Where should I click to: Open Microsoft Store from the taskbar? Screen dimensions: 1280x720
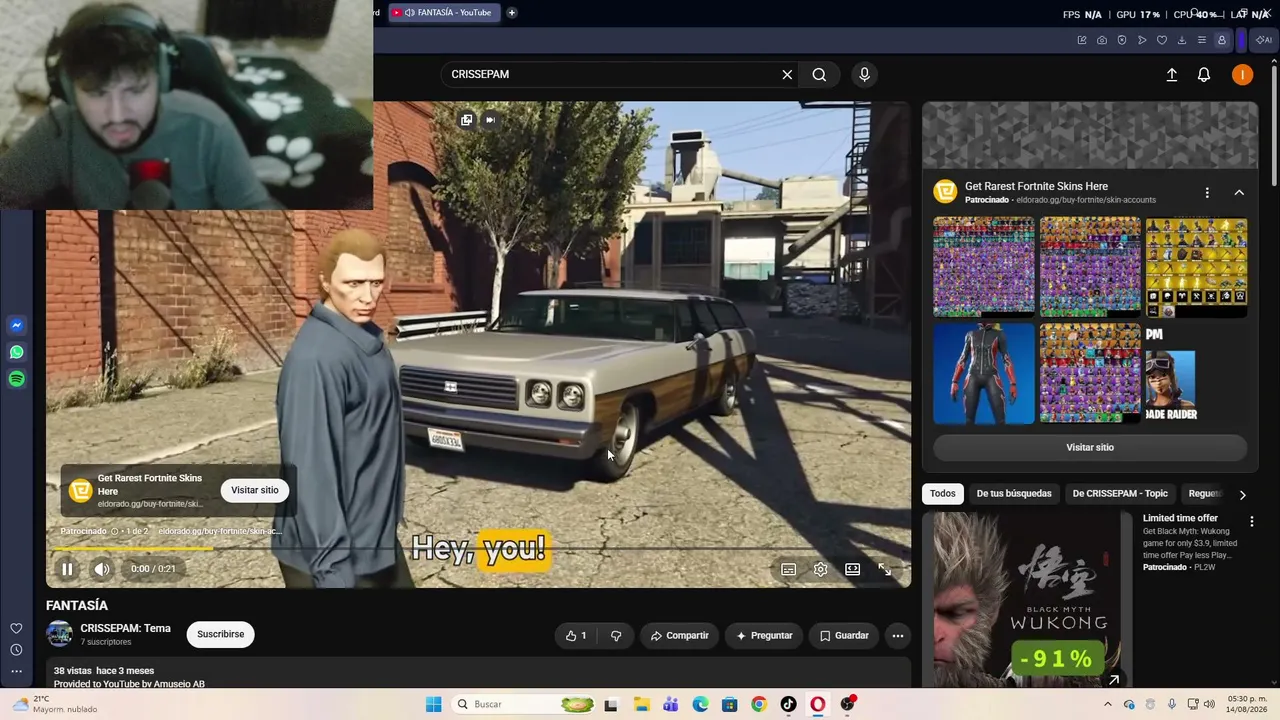coord(730,704)
